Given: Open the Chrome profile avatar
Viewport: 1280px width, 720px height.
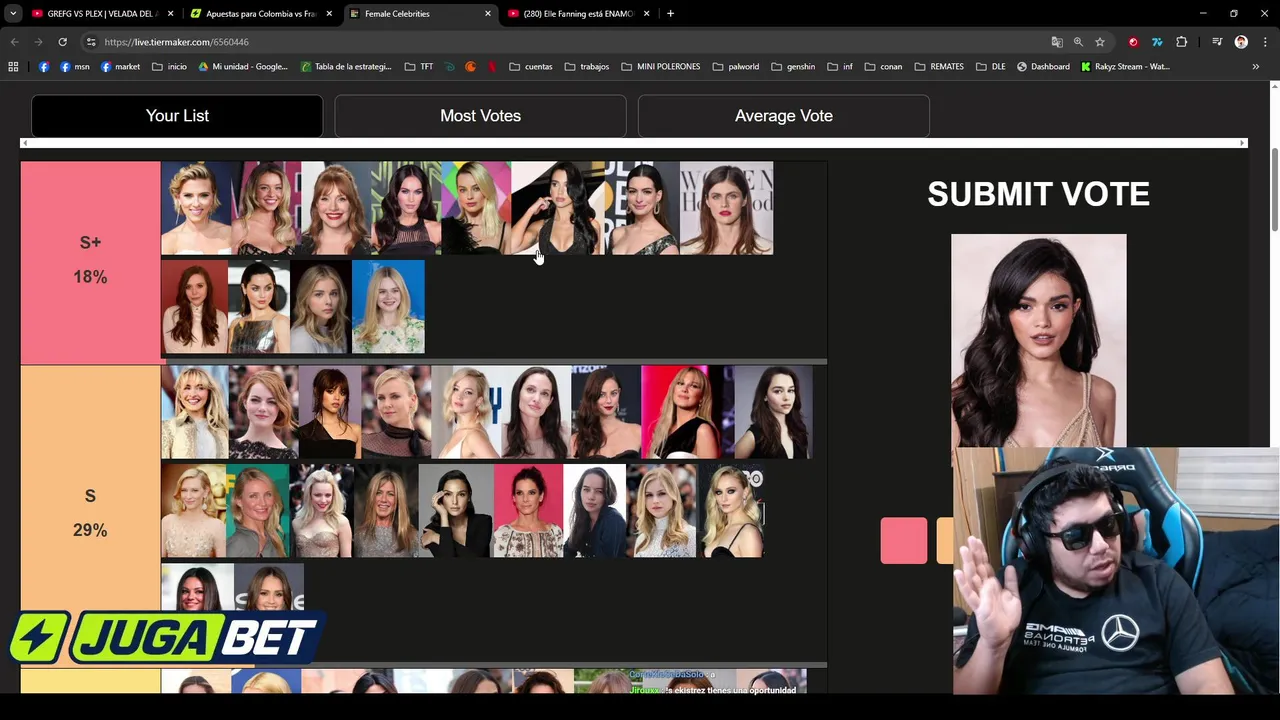Looking at the screenshot, I should [1241, 42].
